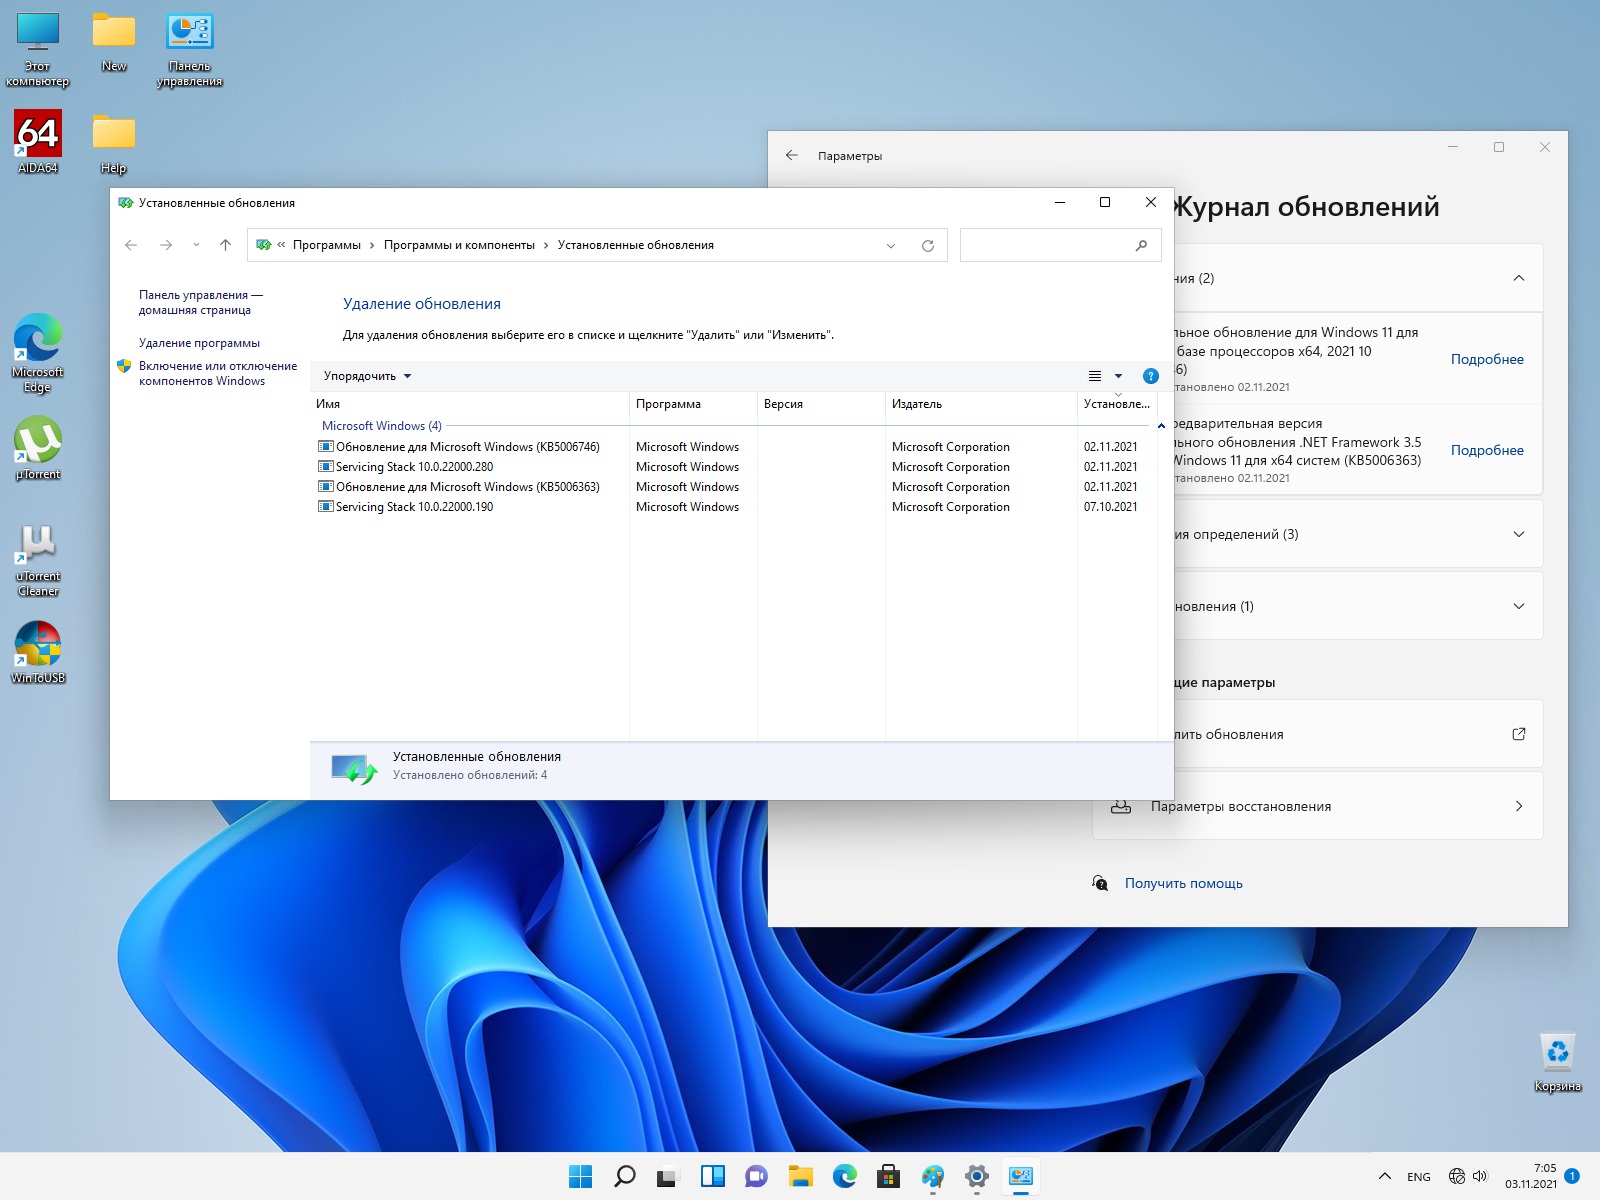Open WinToUSB desktop shortcut
Viewport: 1600px width, 1200px height.
point(38,651)
